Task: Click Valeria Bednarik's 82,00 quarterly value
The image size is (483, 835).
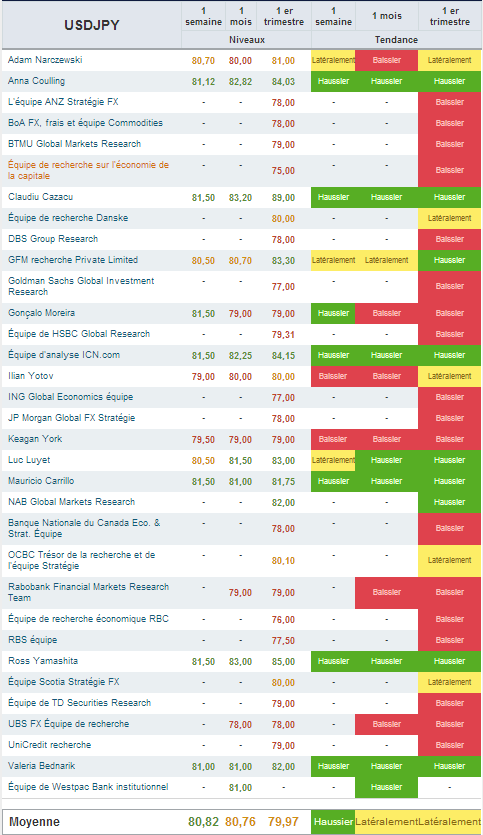Action: 283,766
